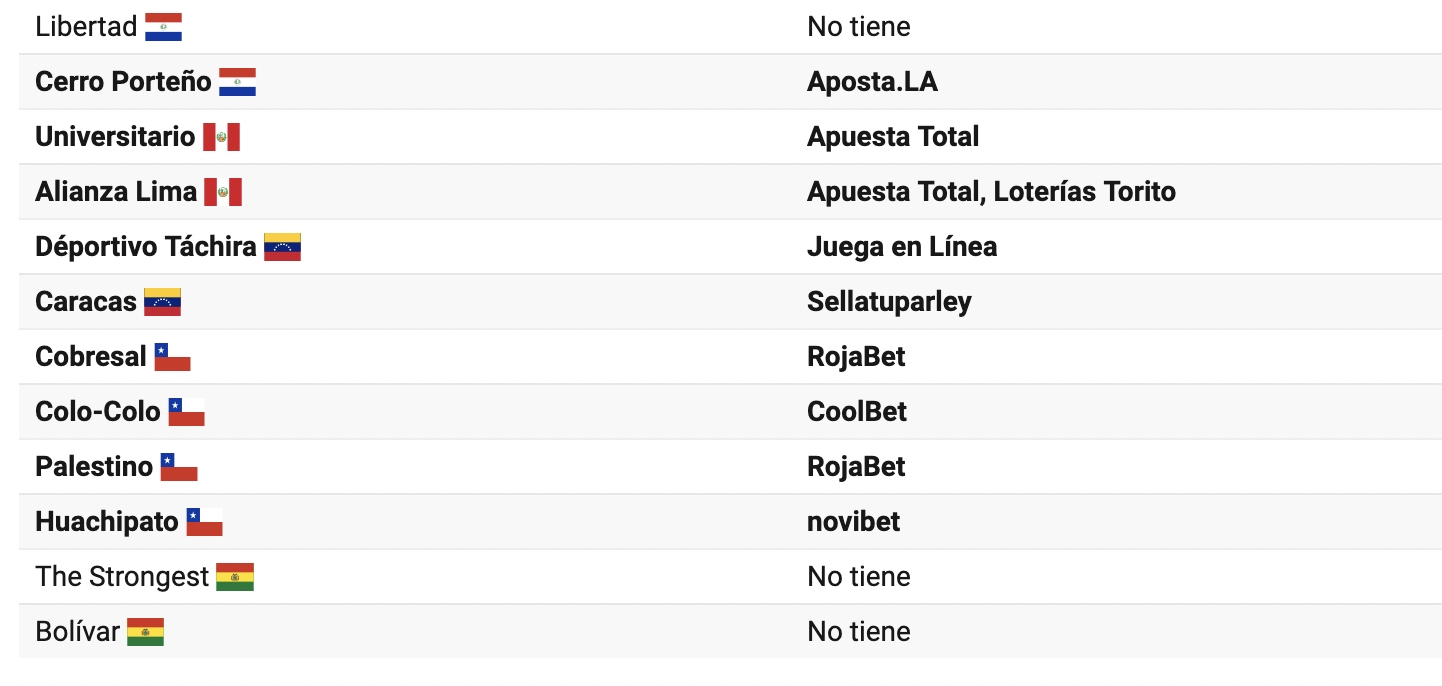This screenshot has height=686, width=1442.
Task: Click the Bolivia flag next to Bolívar
Action: click(x=145, y=632)
